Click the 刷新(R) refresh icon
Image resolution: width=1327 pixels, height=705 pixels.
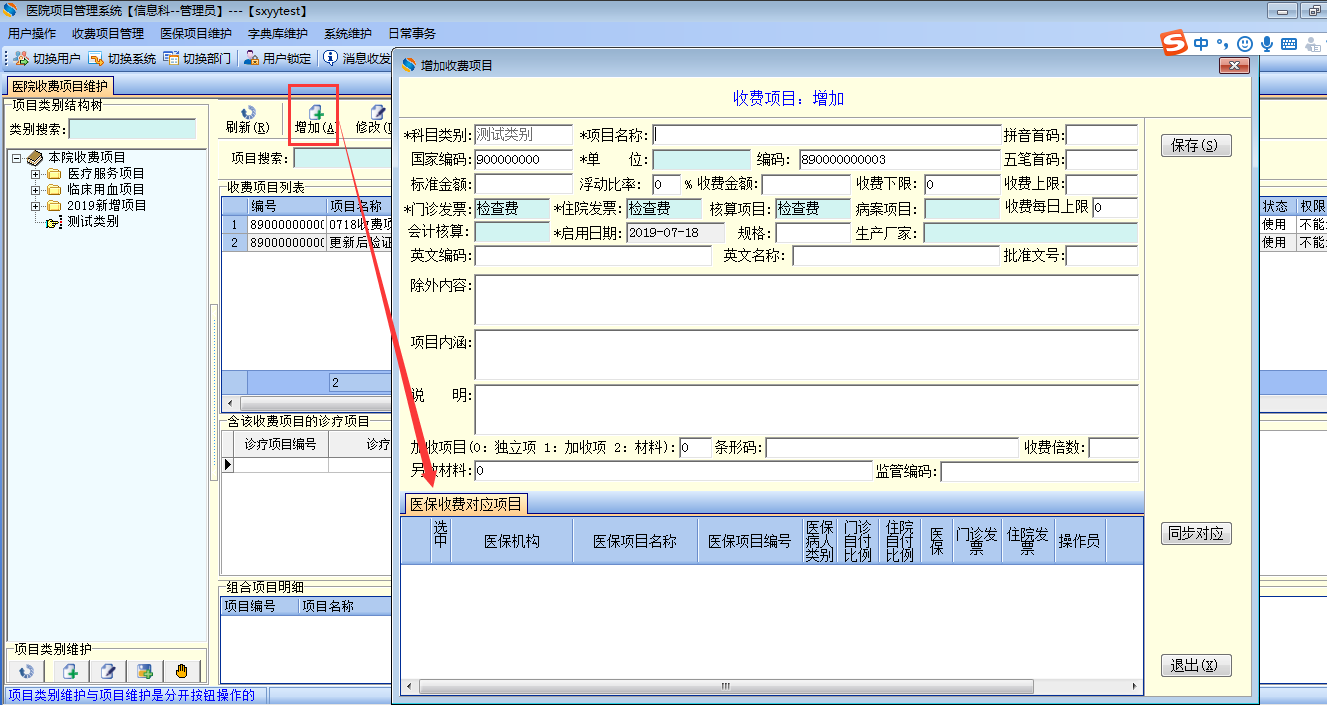(248, 112)
